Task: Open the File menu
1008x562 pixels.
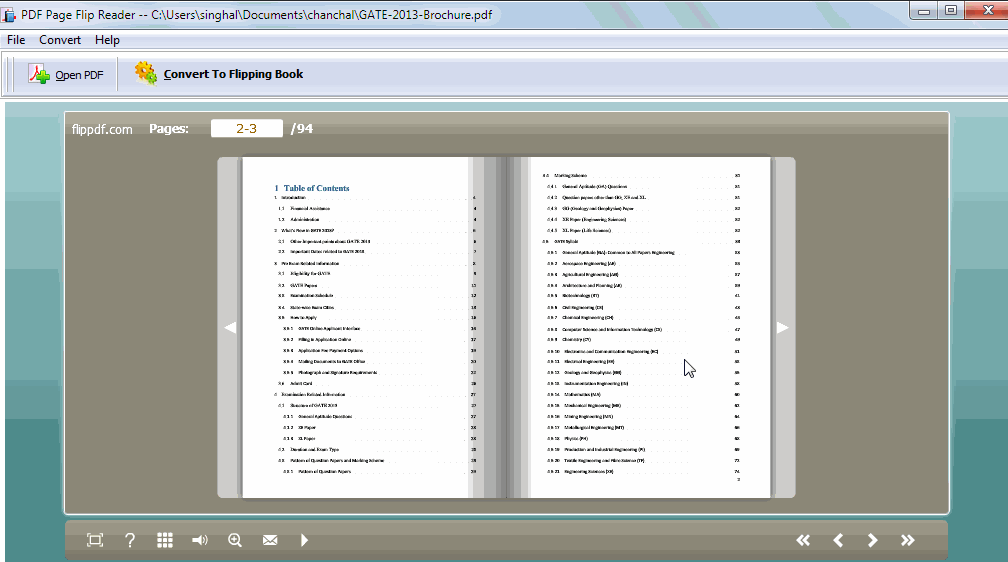Action: click(16, 40)
